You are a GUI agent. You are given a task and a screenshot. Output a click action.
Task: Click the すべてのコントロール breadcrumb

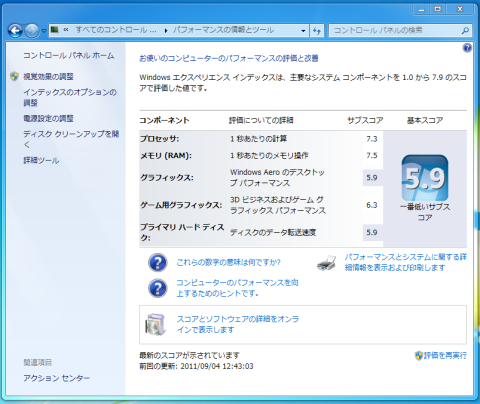(116, 30)
